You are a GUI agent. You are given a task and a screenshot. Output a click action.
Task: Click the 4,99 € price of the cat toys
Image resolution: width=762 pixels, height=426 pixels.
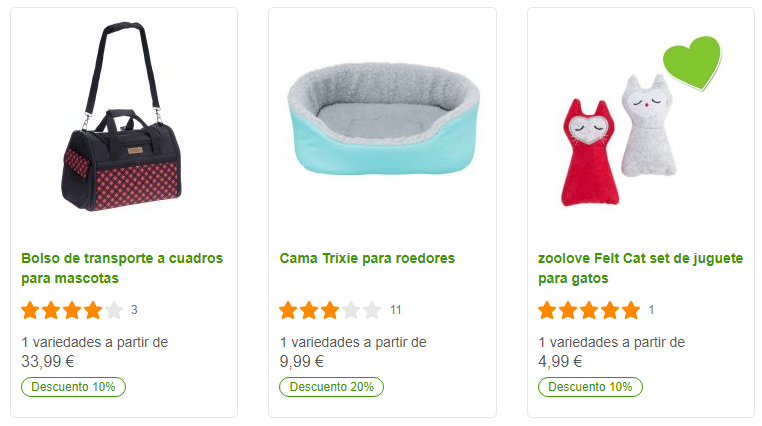coord(560,361)
